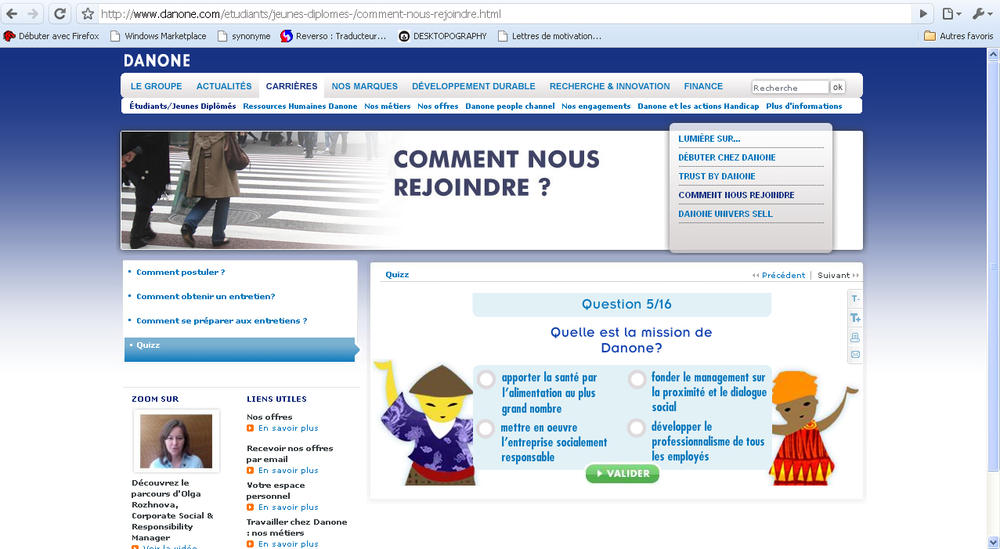The width and height of the screenshot is (1000, 549).
Task: Open DÉVELOPPEMENT DURABLE menu
Action: [x=473, y=86]
